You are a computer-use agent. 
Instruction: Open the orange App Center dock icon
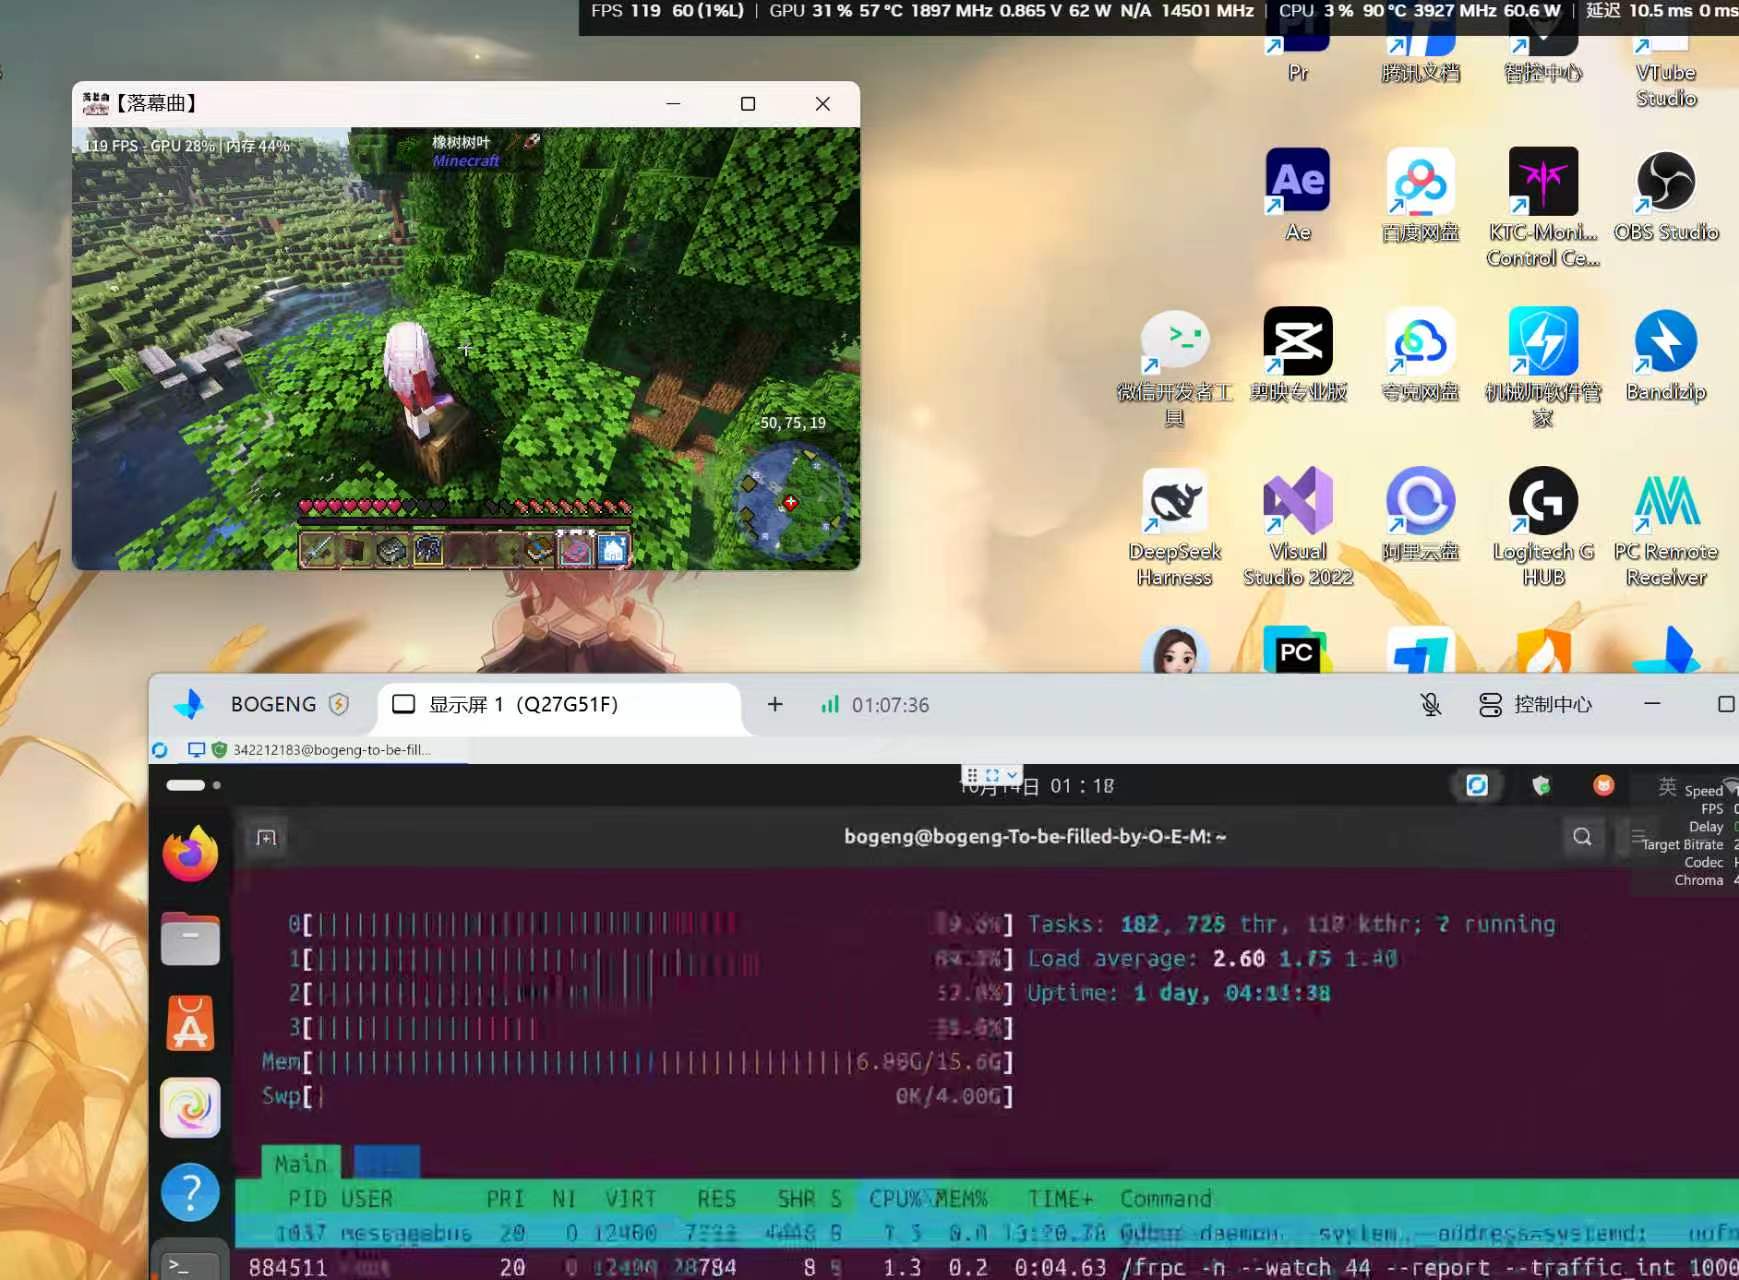coord(190,1023)
